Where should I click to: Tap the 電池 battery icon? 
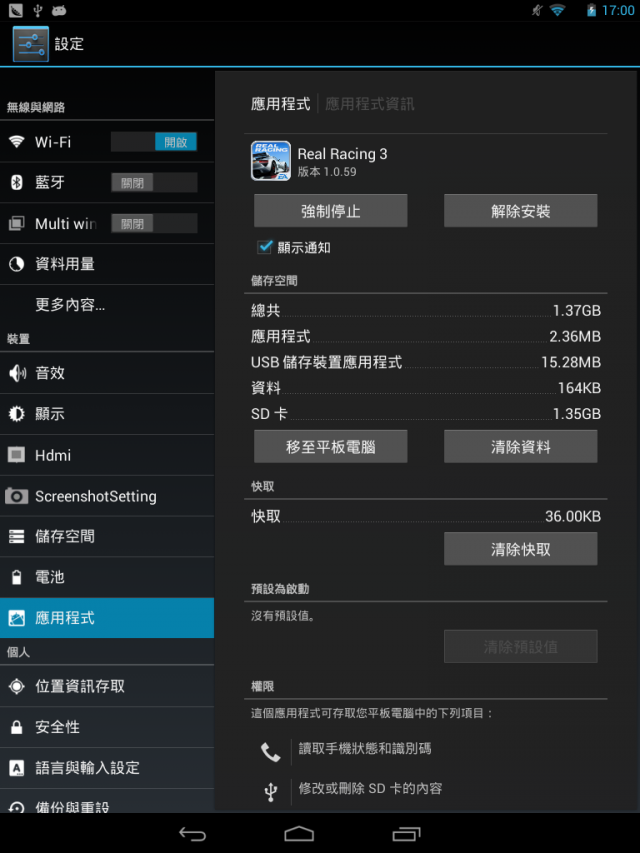click(17, 577)
